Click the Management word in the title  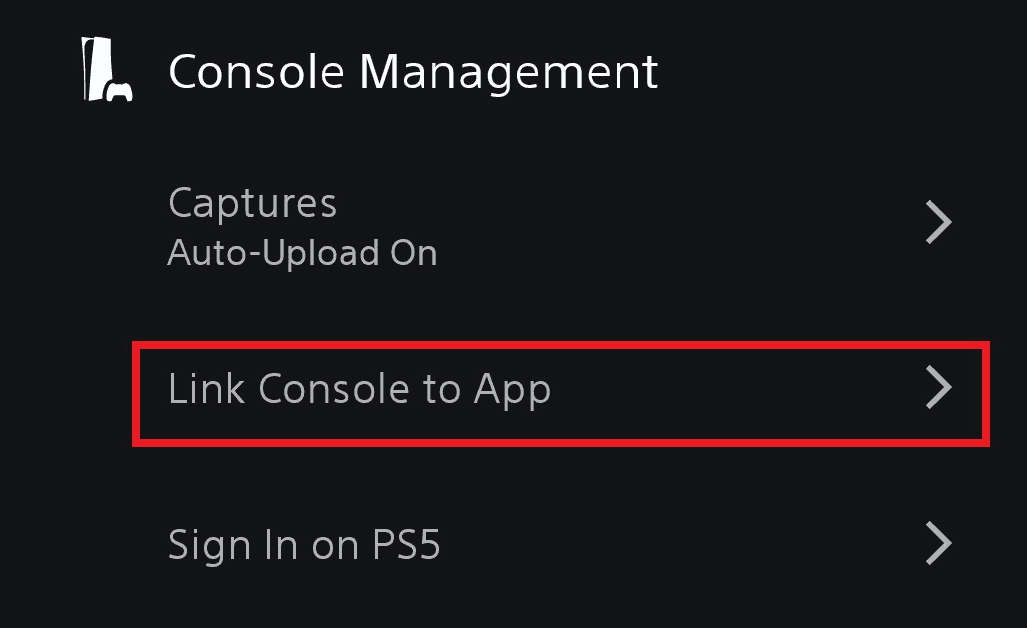tap(508, 72)
